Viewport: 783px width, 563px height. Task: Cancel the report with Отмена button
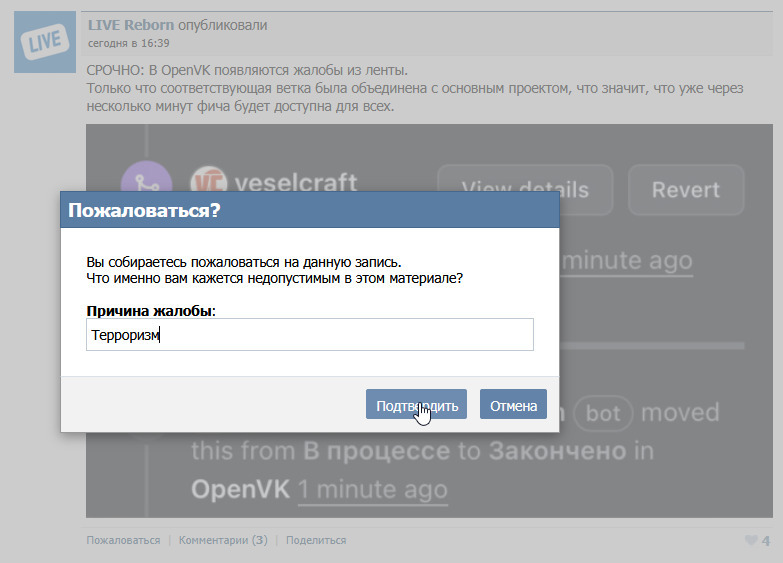513,404
